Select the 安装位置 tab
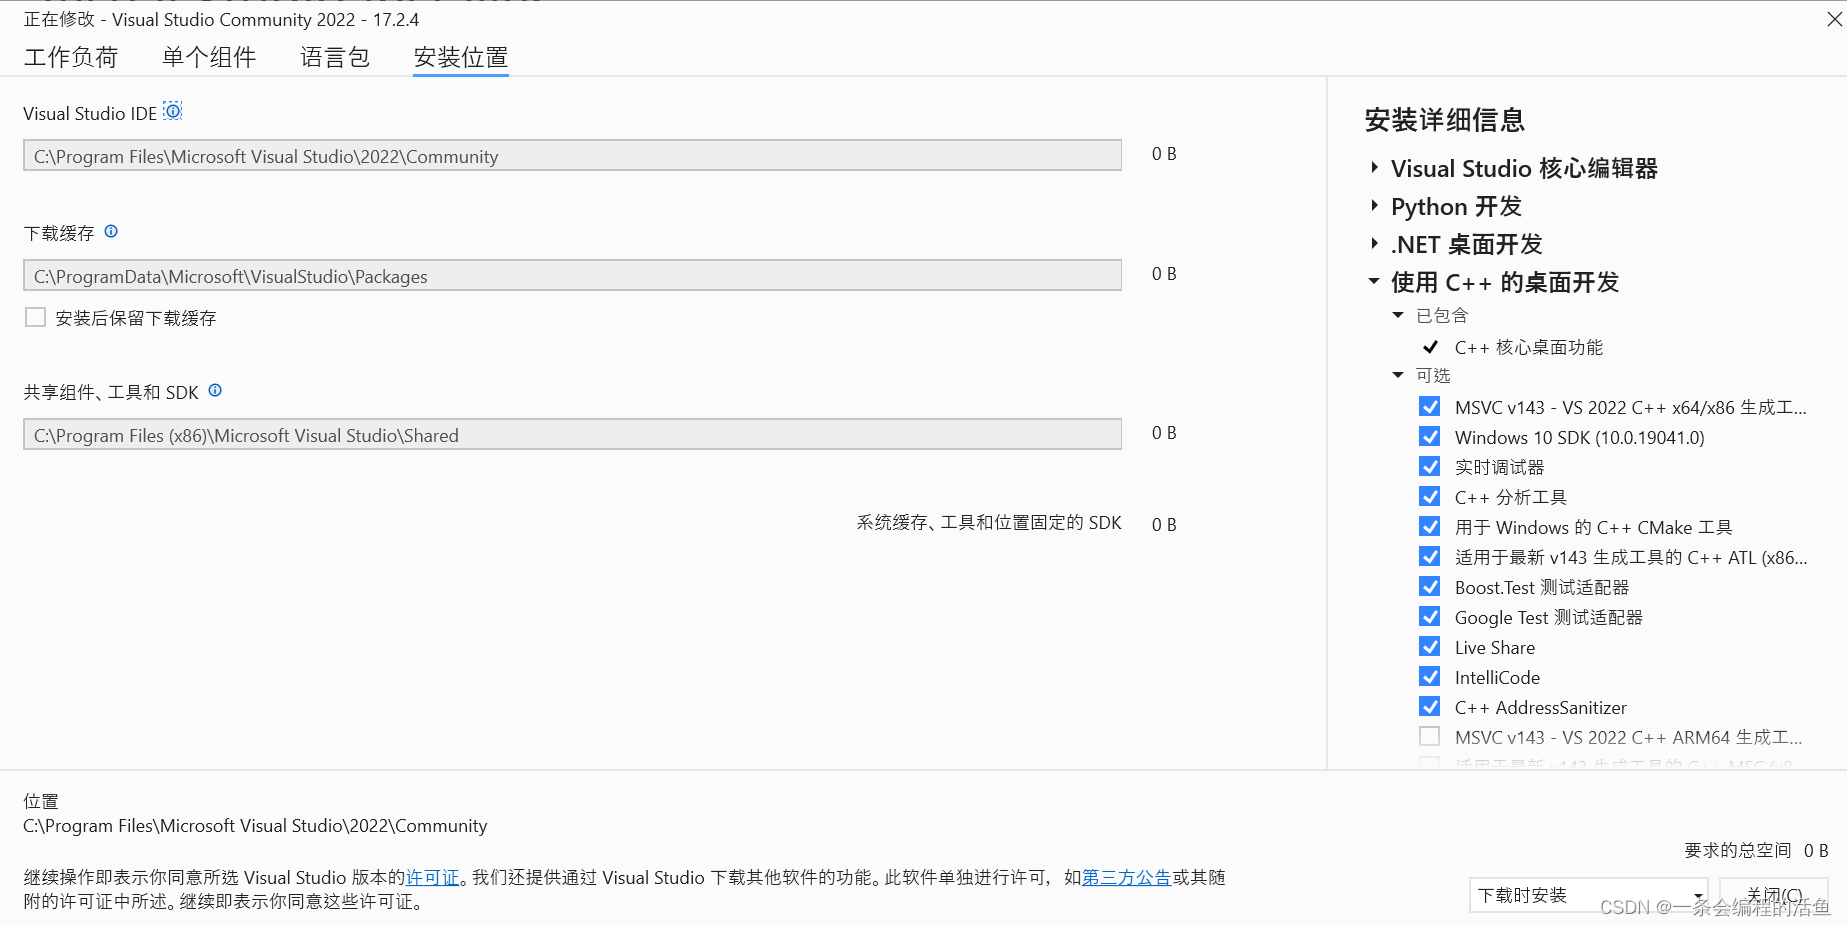1847x926 pixels. 461,57
